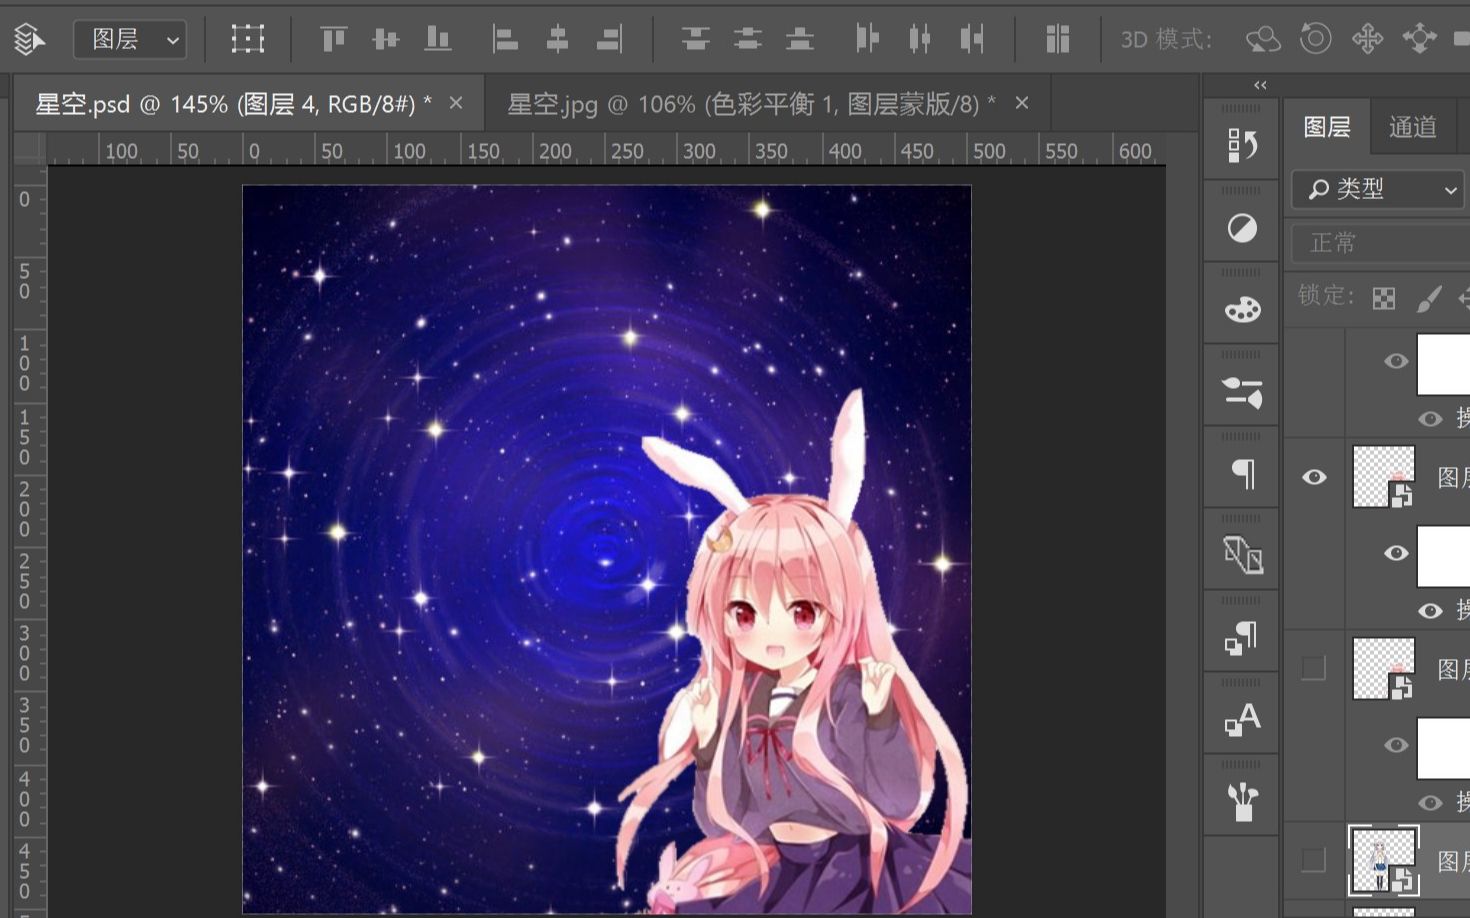Image resolution: width=1470 pixels, height=918 pixels.
Task: Show the hidden pink-haired smart object layer
Action: click(x=1313, y=668)
